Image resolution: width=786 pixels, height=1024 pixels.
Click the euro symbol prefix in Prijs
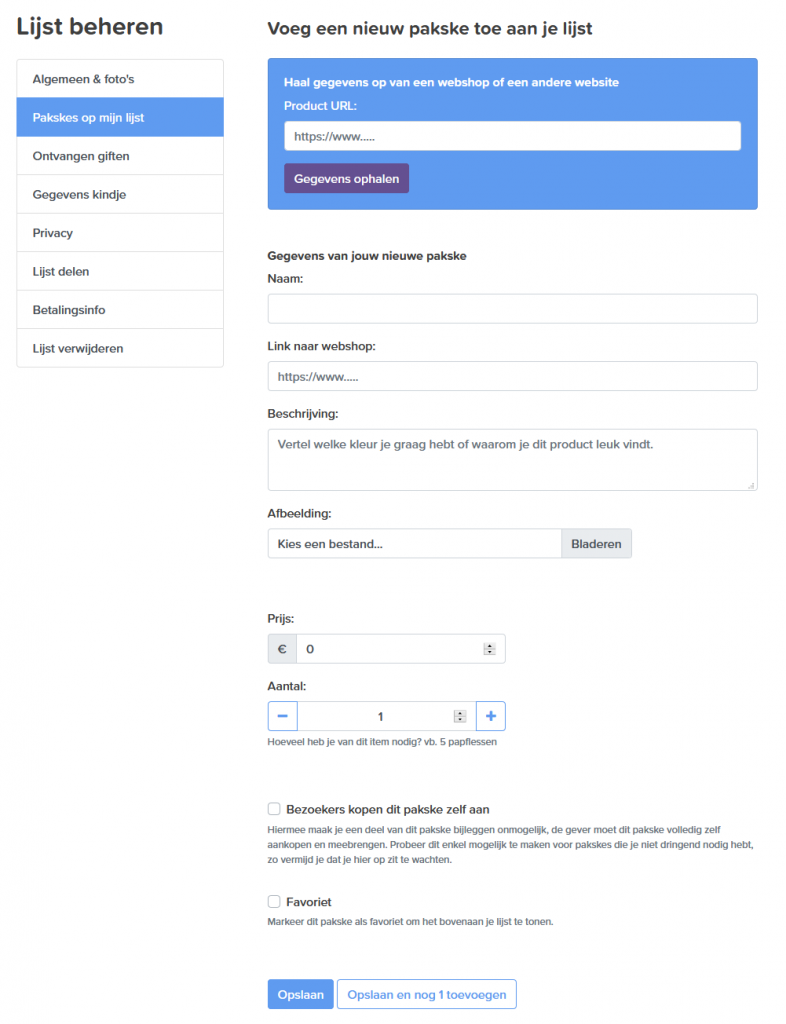[282, 649]
